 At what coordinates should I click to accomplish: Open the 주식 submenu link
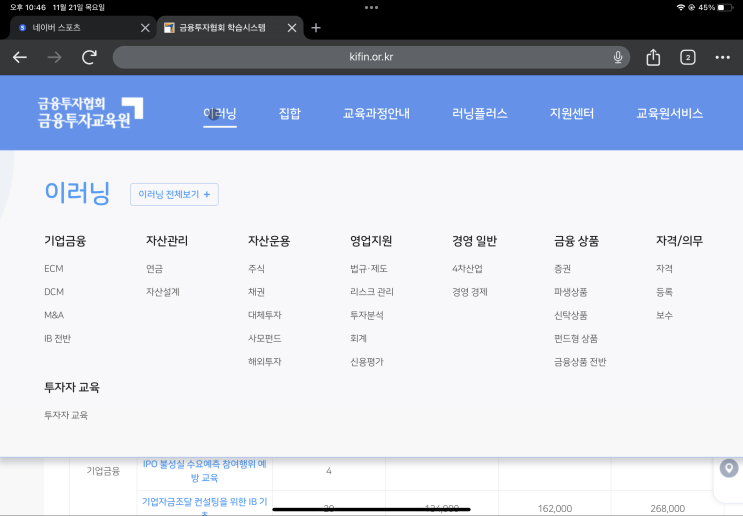point(256,269)
